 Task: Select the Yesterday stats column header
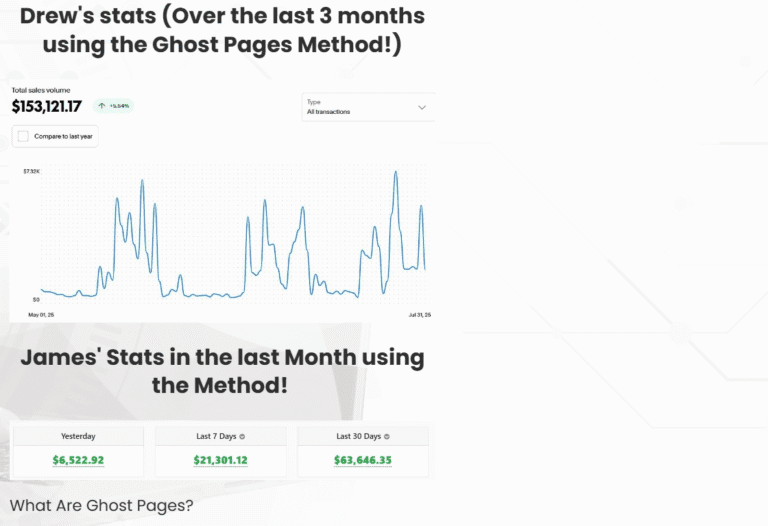pyautogui.click(x=78, y=437)
